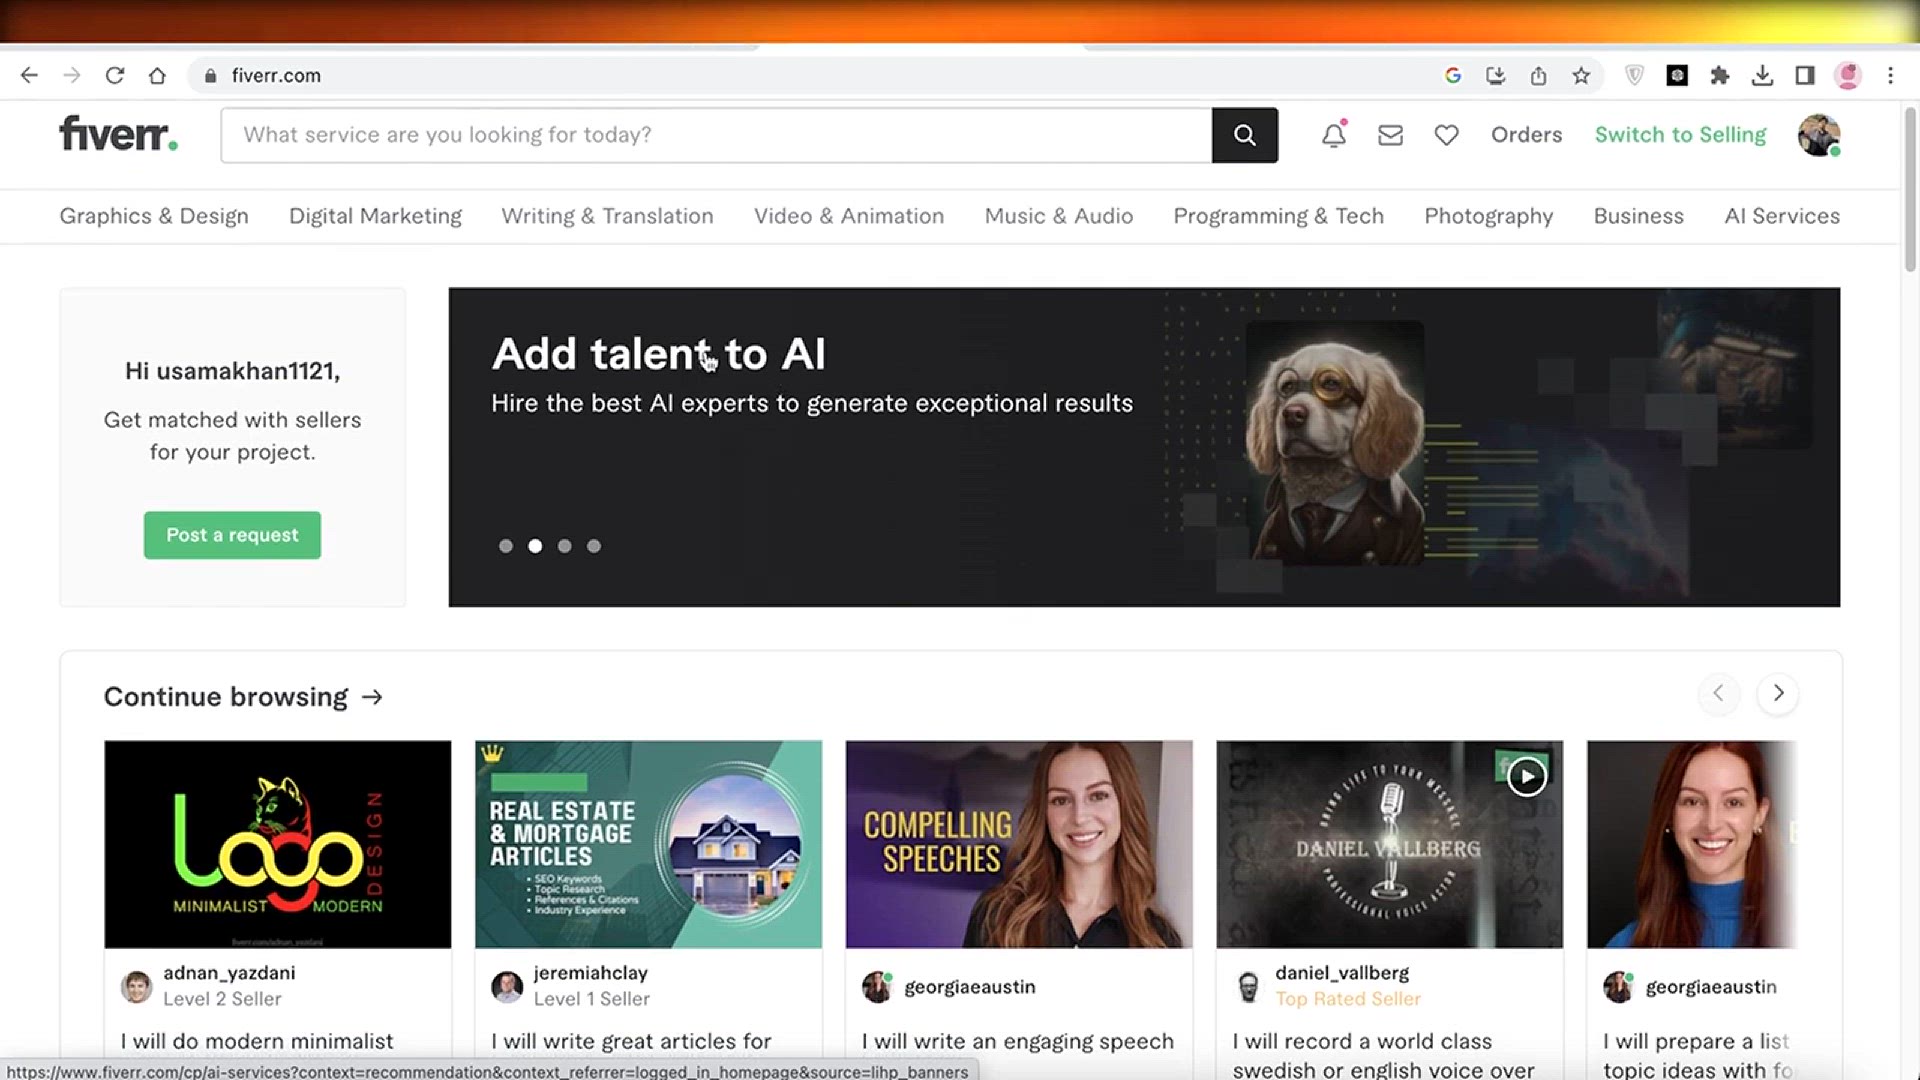
Task: Click daniel_vallberg's seller avatar
Action: pyautogui.click(x=1248, y=987)
